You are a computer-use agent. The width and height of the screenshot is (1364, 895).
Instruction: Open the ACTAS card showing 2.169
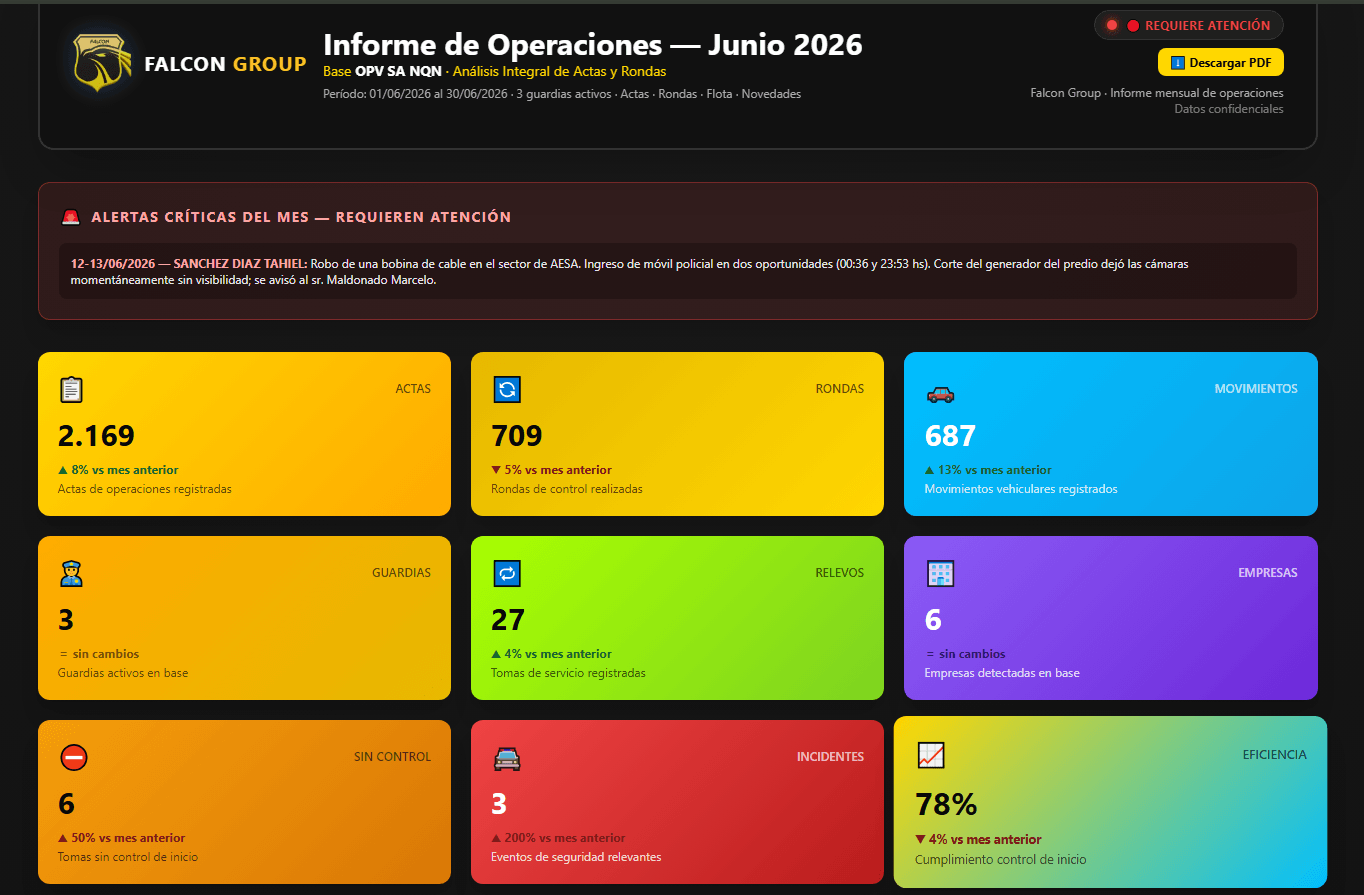coord(244,434)
